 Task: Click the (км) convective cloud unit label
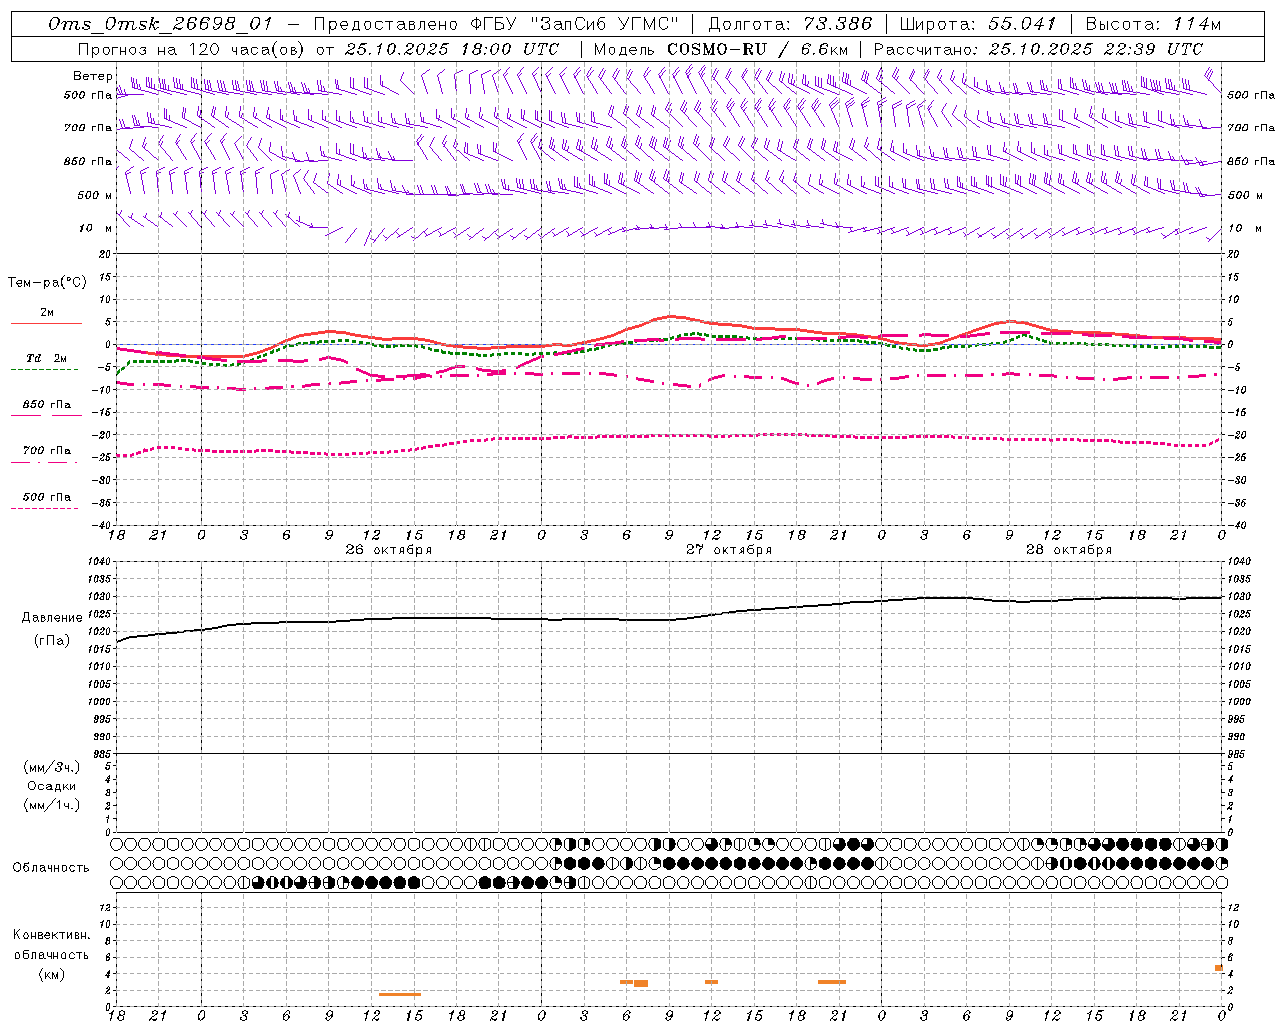[x=51, y=974]
